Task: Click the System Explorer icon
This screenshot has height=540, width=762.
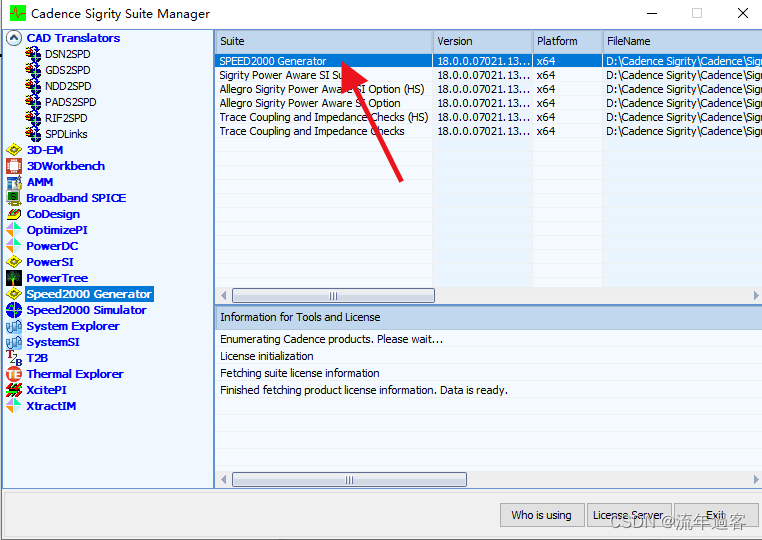Action: [x=14, y=326]
